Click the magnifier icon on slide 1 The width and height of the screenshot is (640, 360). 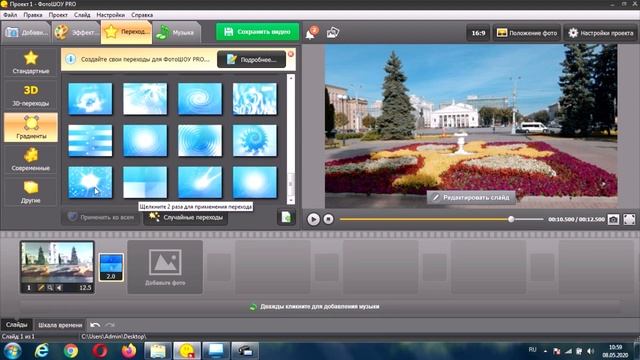click(x=50, y=288)
